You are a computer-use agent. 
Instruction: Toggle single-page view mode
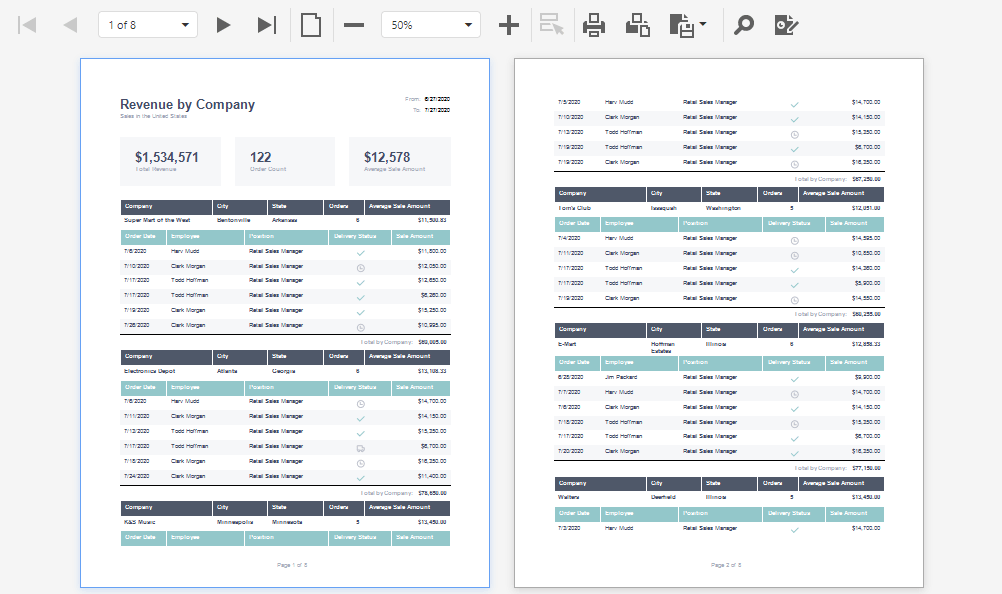(x=310, y=24)
